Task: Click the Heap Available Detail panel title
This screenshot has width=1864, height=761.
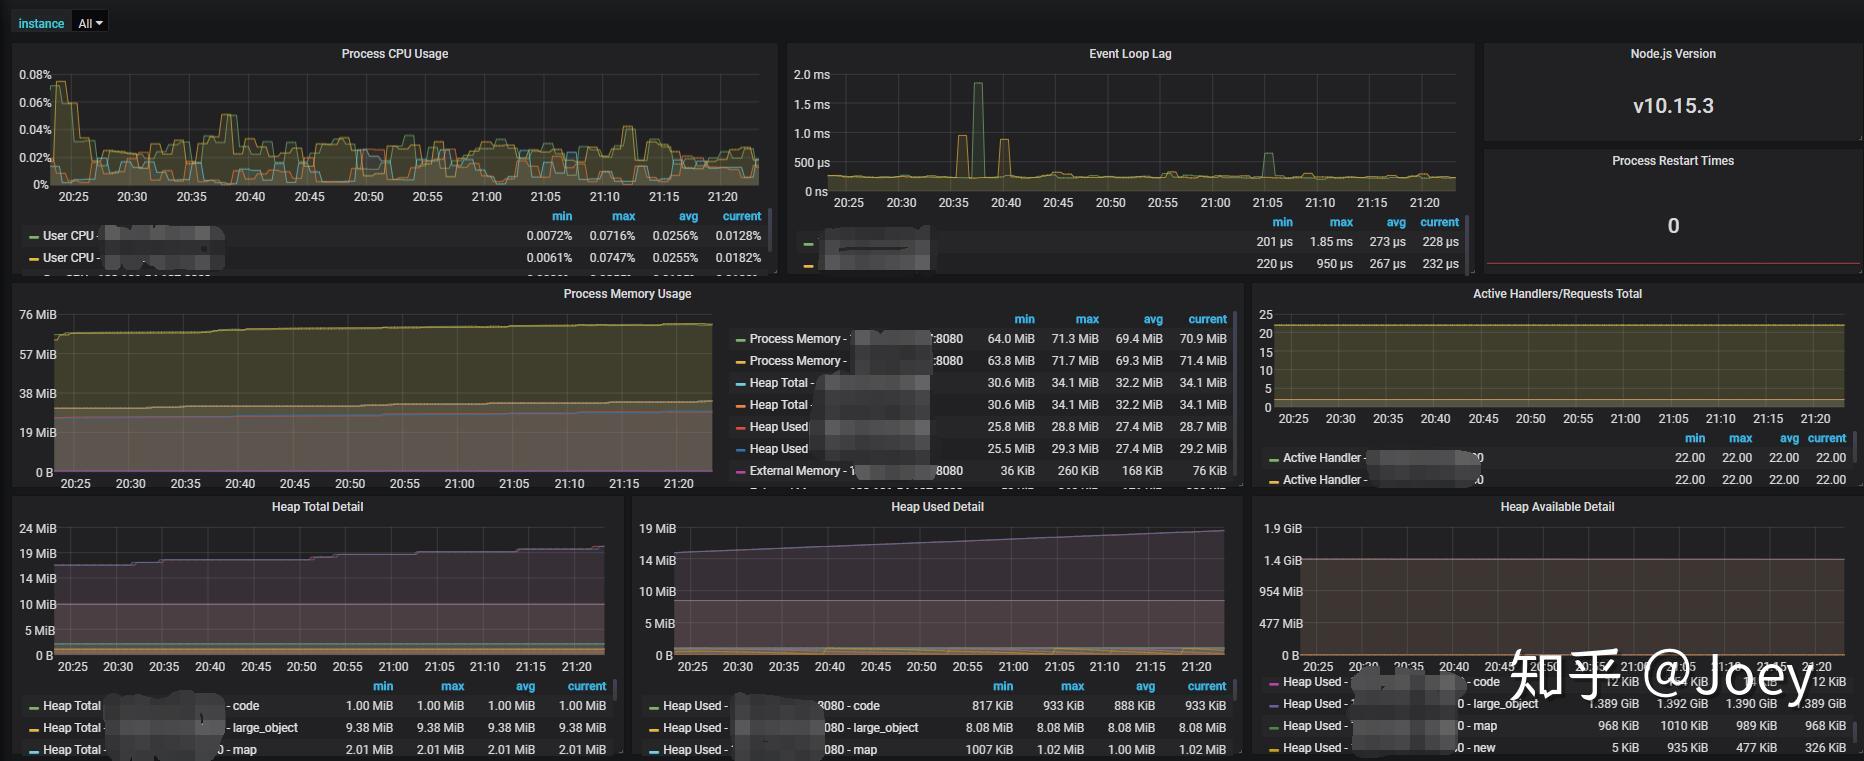Action: point(1557,507)
